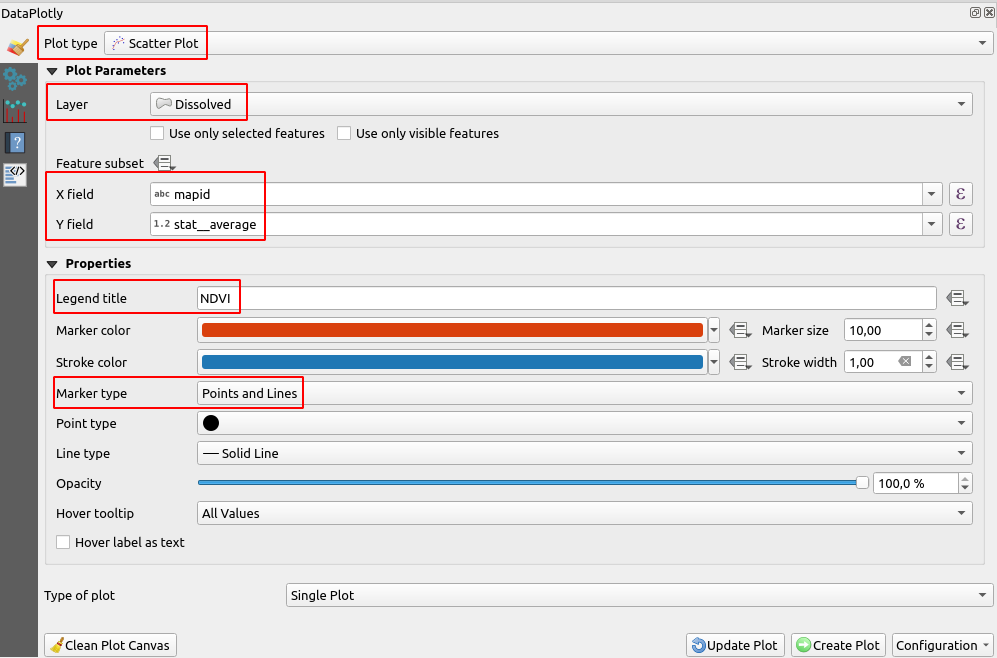The image size is (997, 658).
Task: Open the Plot Settings gears icon in sidebar
Action: (x=15, y=80)
